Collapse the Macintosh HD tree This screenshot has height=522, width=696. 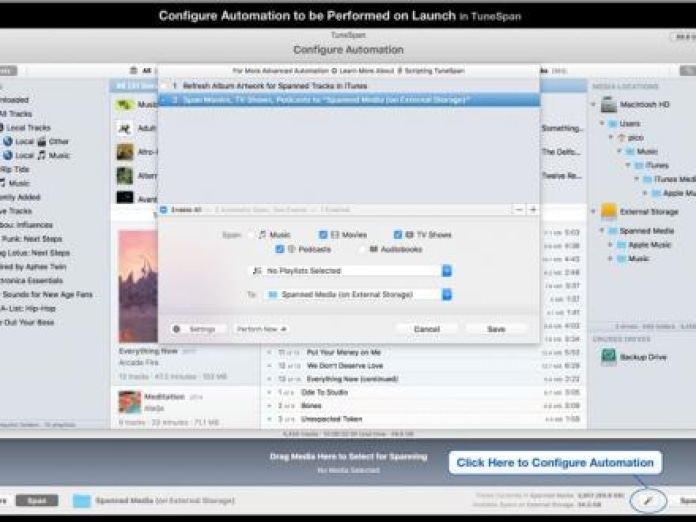point(594,104)
